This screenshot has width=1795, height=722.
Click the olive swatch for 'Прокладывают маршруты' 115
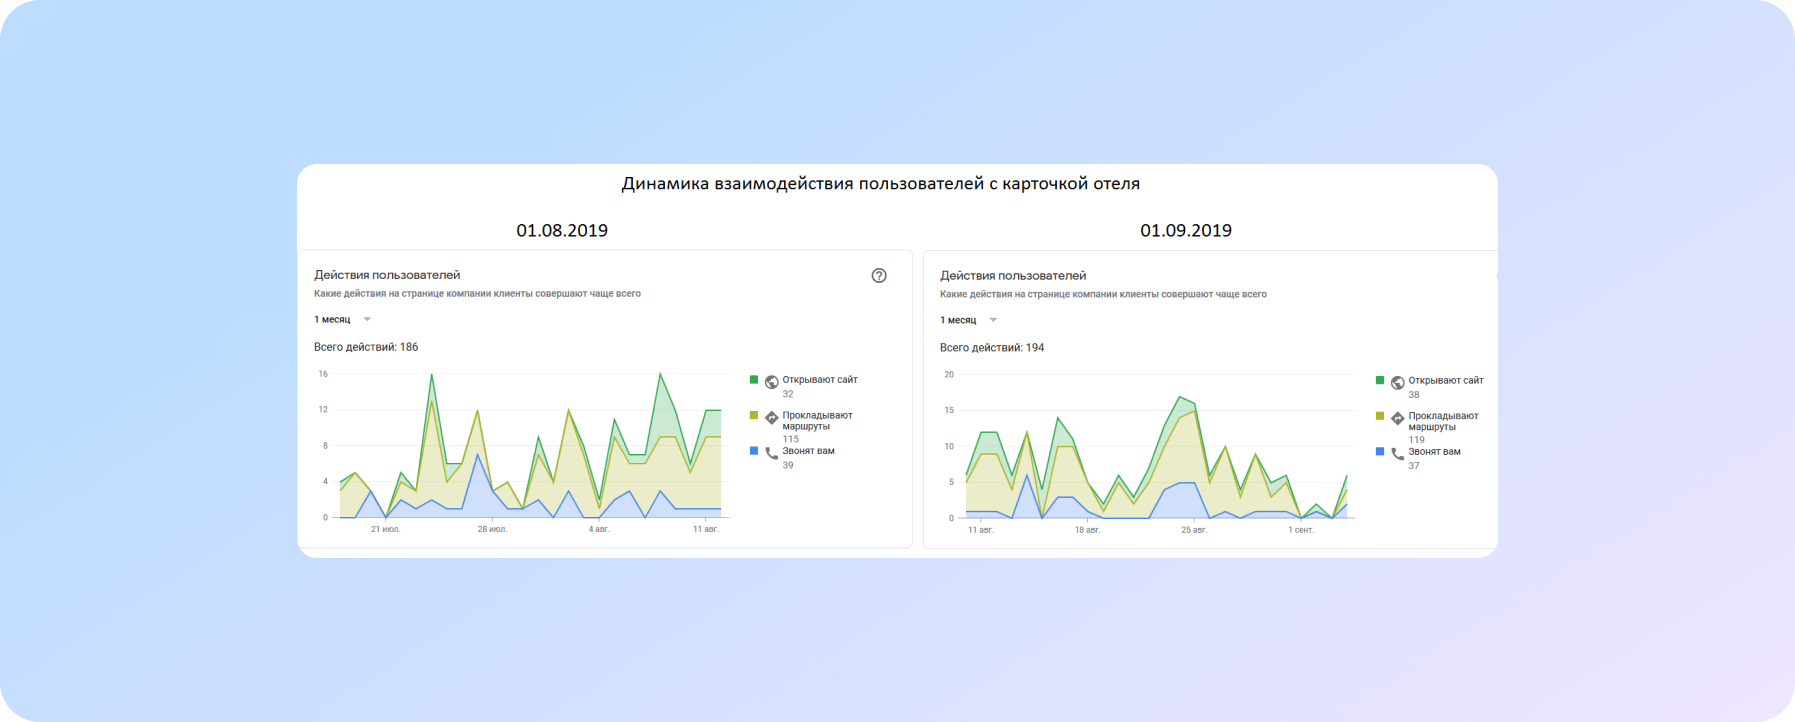tap(754, 415)
